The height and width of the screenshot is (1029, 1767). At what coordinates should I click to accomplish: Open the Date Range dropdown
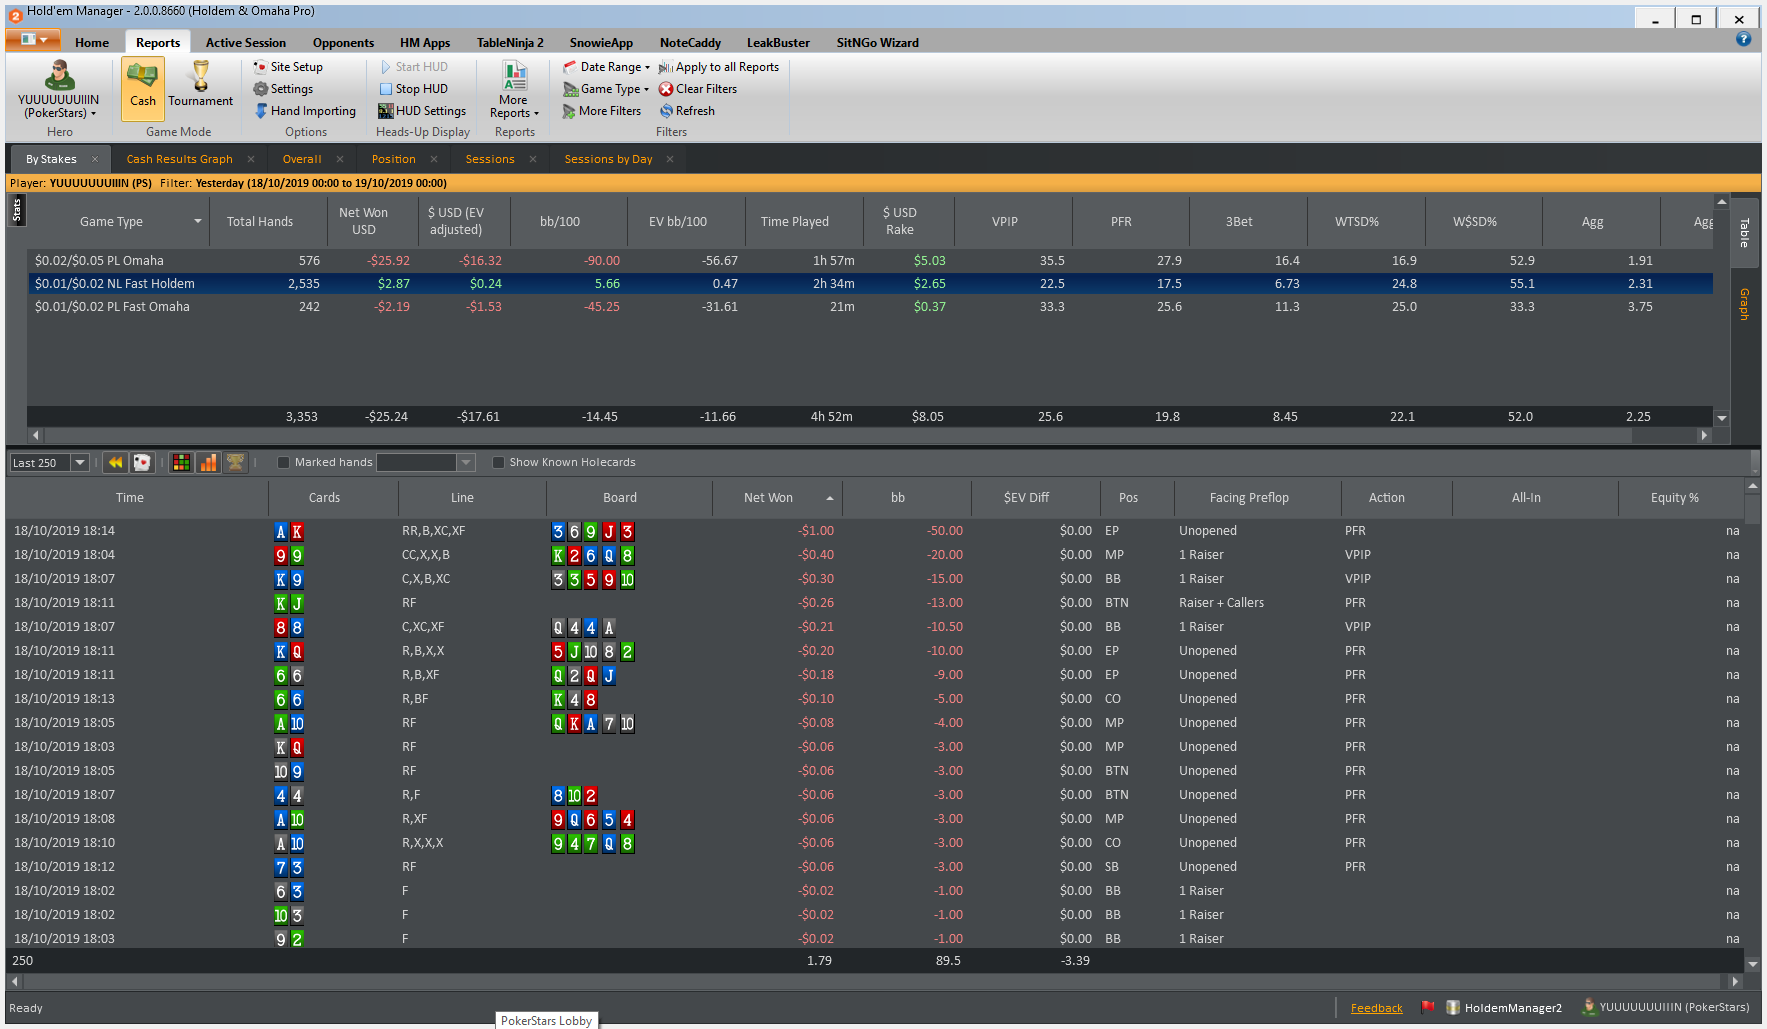pyautogui.click(x=606, y=67)
